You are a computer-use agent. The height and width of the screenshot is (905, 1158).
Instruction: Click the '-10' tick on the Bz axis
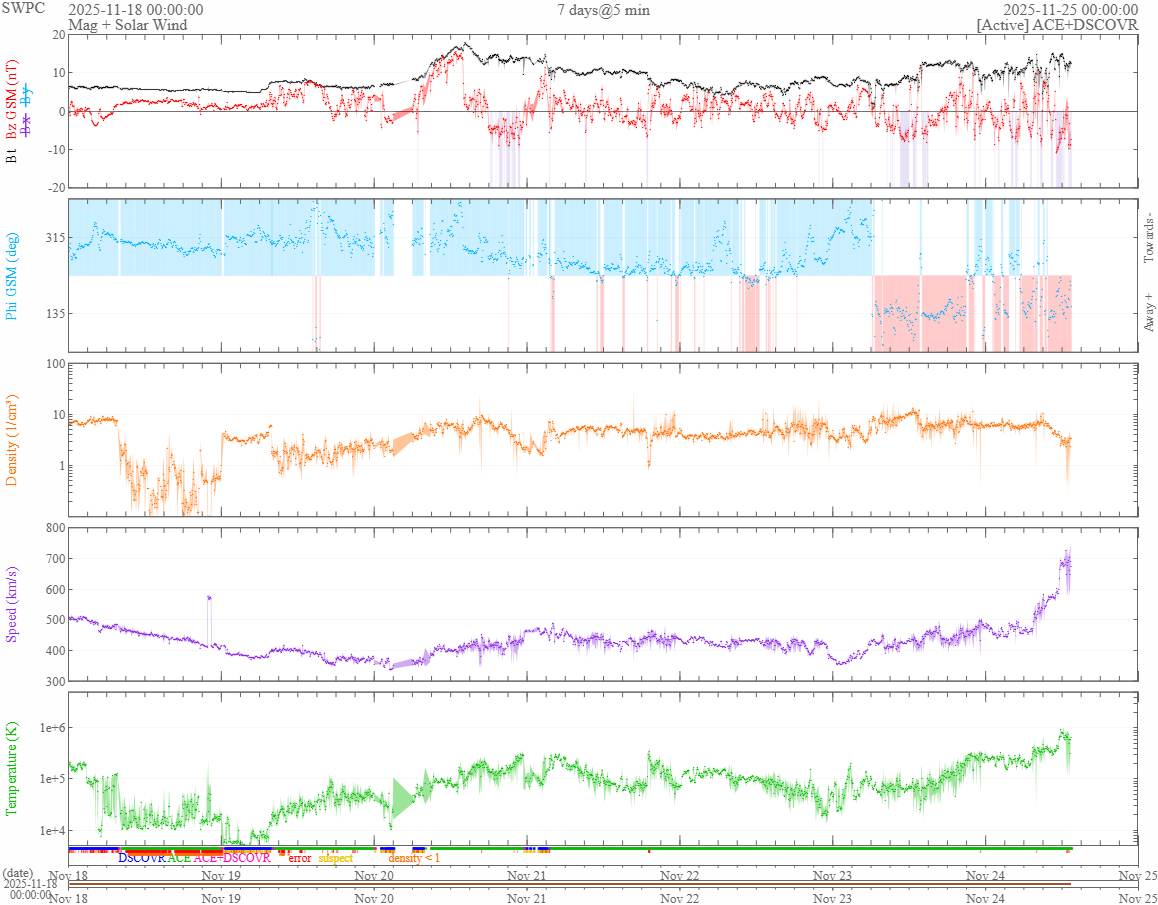[x=56, y=149]
